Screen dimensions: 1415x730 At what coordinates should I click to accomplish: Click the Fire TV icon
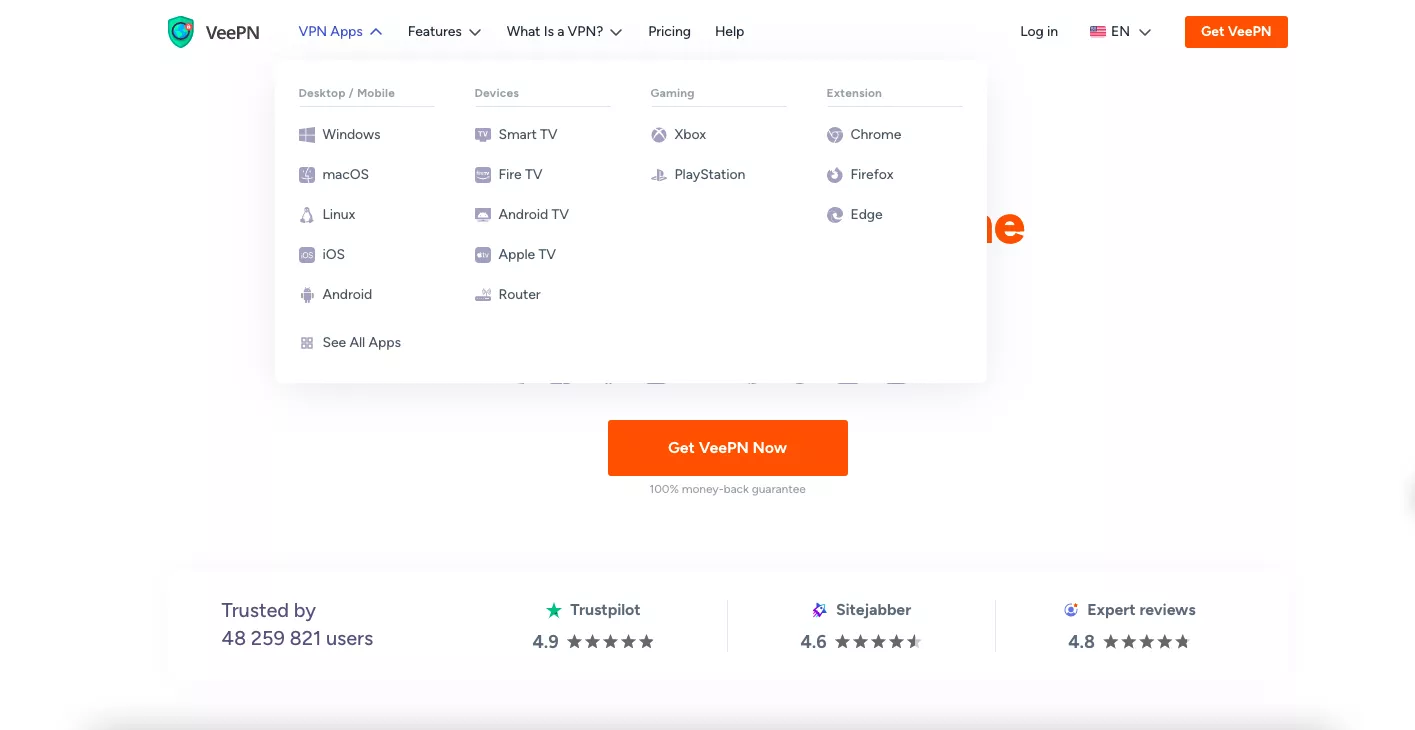(483, 175)
